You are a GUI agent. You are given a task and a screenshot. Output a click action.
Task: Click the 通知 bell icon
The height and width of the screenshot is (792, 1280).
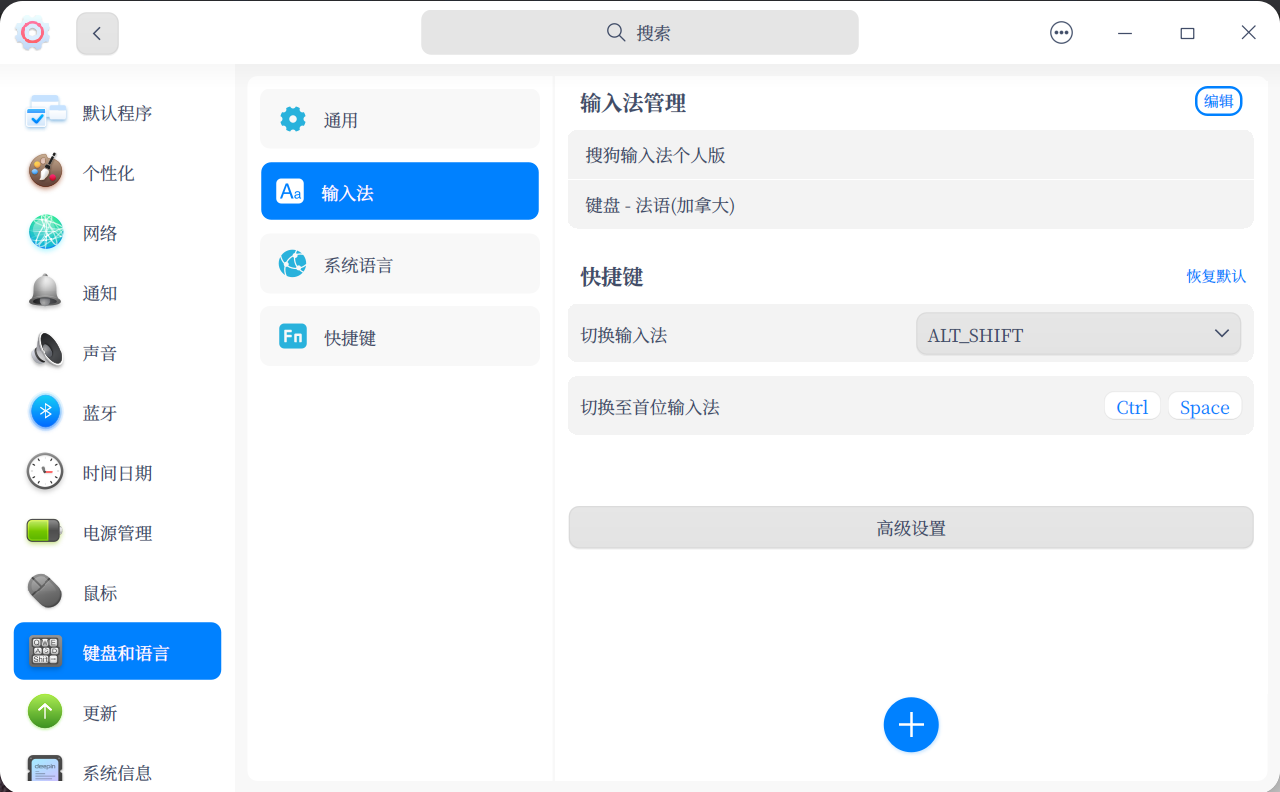pyautogui.click(x=45, y=291)
